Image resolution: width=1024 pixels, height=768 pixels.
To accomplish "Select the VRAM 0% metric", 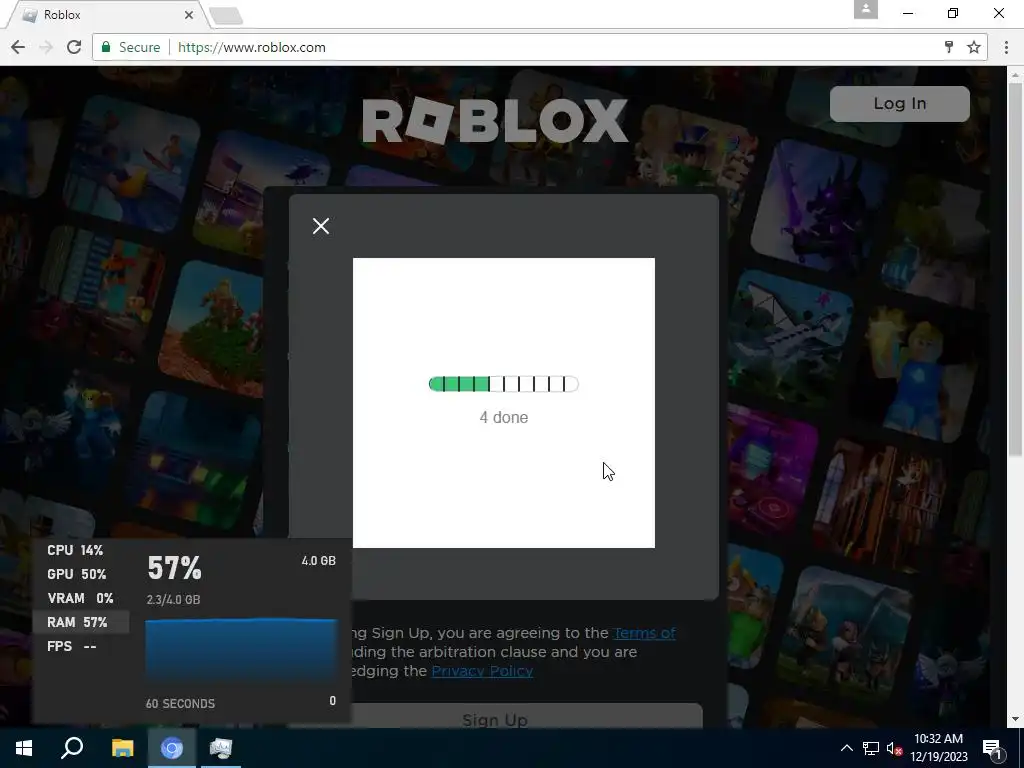I will [81, 598].
